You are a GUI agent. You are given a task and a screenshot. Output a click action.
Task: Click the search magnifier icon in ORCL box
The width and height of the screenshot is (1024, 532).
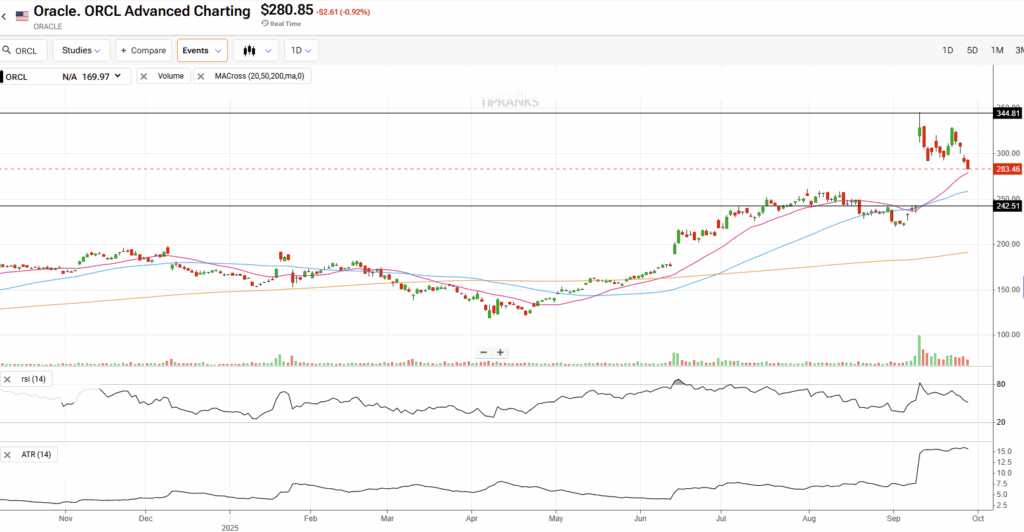coord(7,50)
